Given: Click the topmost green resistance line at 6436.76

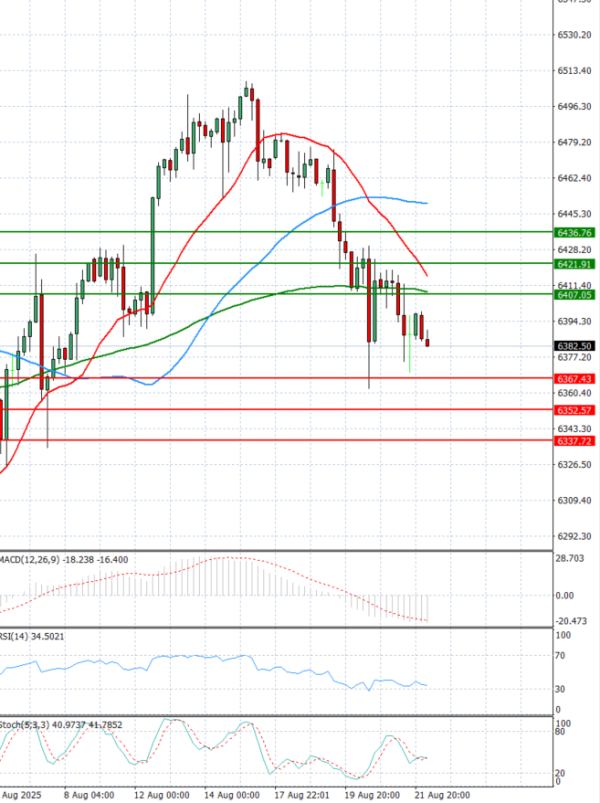Looking at the screenshot, I should (x=276, y=232).
